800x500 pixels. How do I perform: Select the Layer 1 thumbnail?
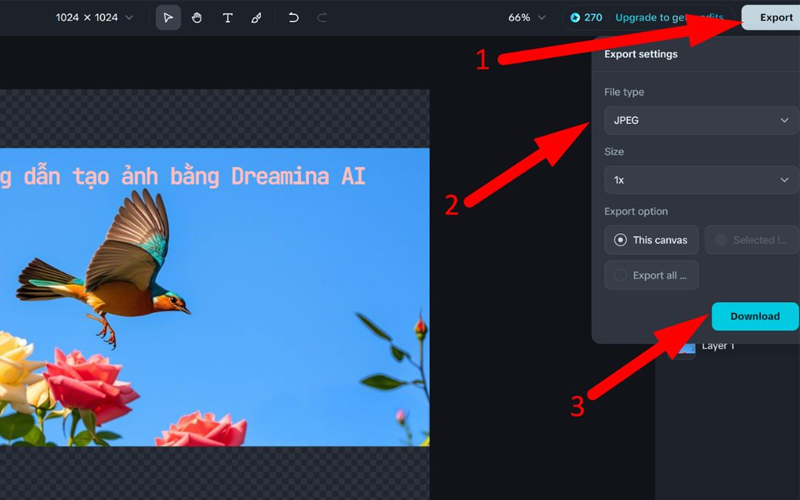(x=685, y=347)
